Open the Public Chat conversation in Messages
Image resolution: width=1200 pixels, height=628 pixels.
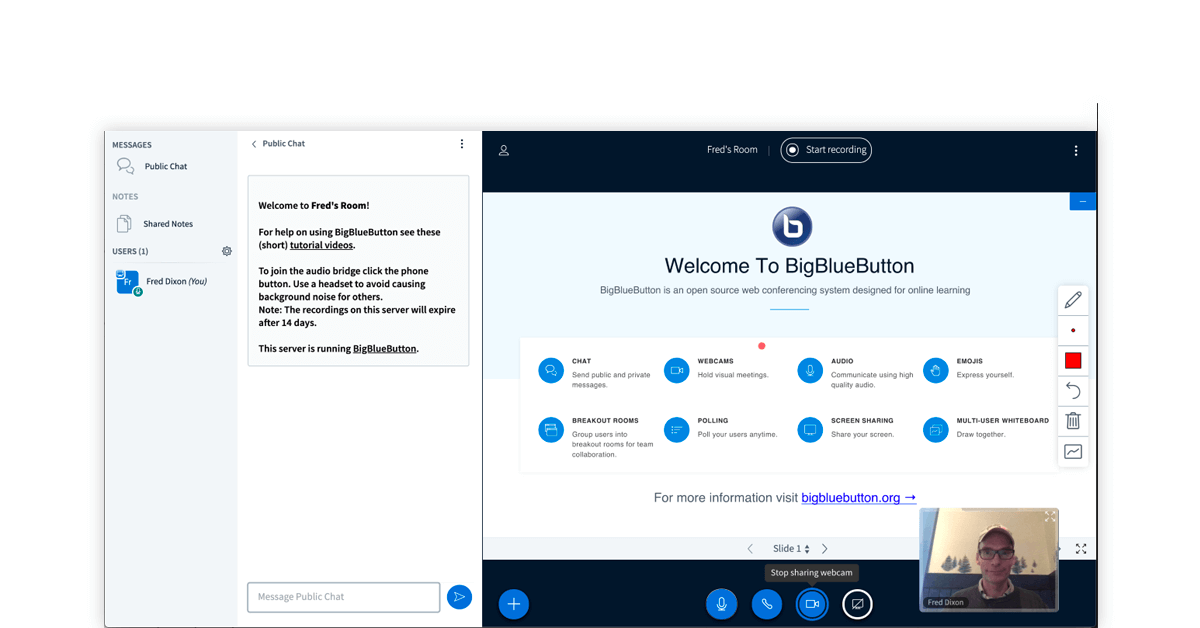(x=152, y=166)
